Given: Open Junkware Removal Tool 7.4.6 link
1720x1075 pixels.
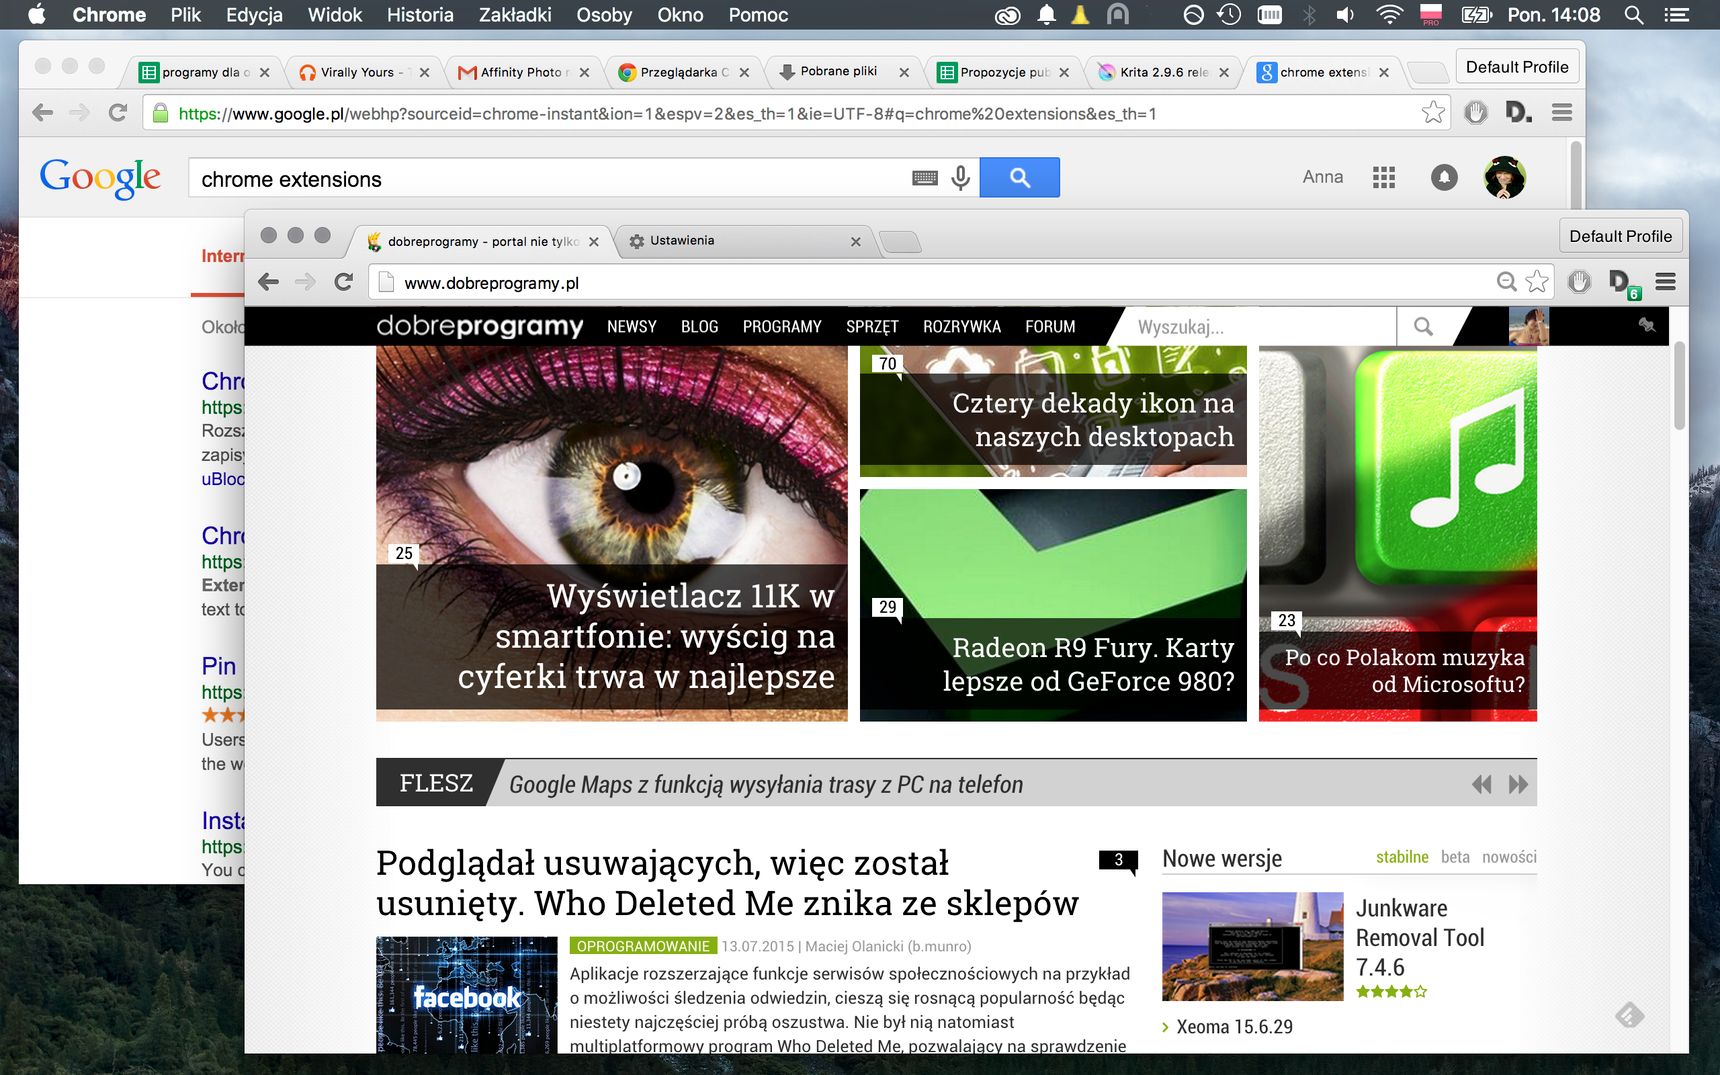Looking at the screenshot, I should (x=1420, y=938).
